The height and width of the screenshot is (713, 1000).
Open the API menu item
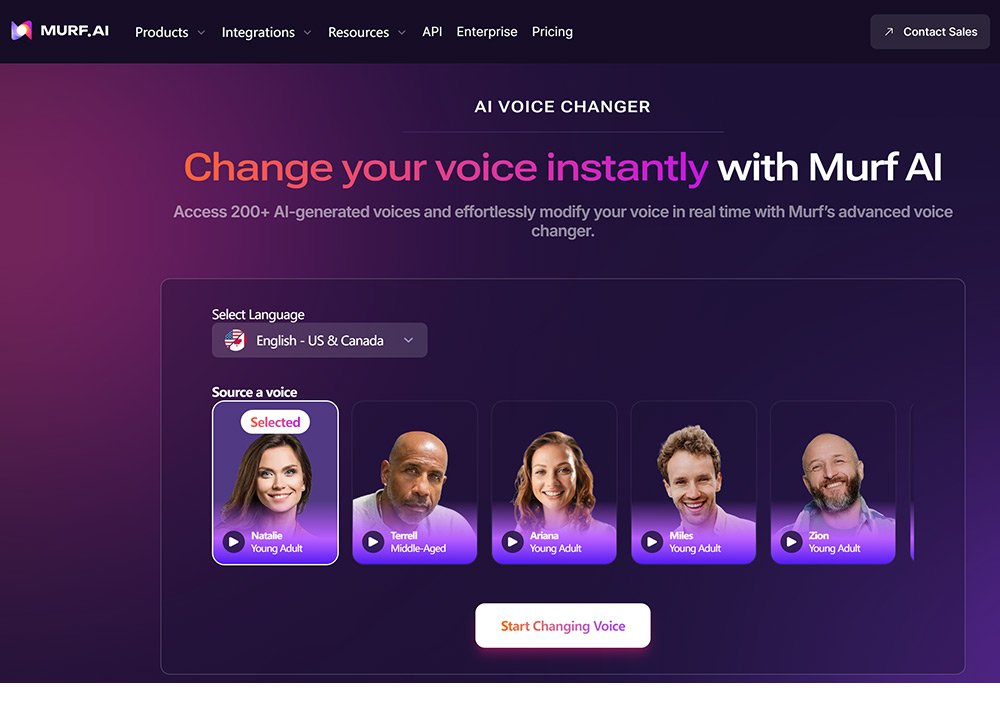tap(432, 31)
